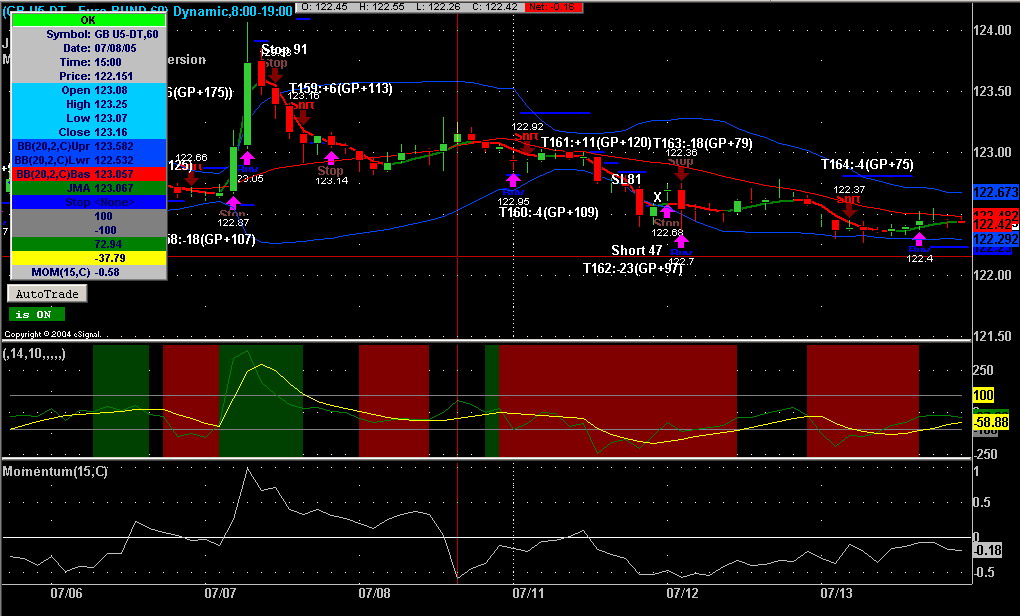Click the magenta buy arrow above 122.4
The image size is (1020, 616).
click(x=919, y=239)
